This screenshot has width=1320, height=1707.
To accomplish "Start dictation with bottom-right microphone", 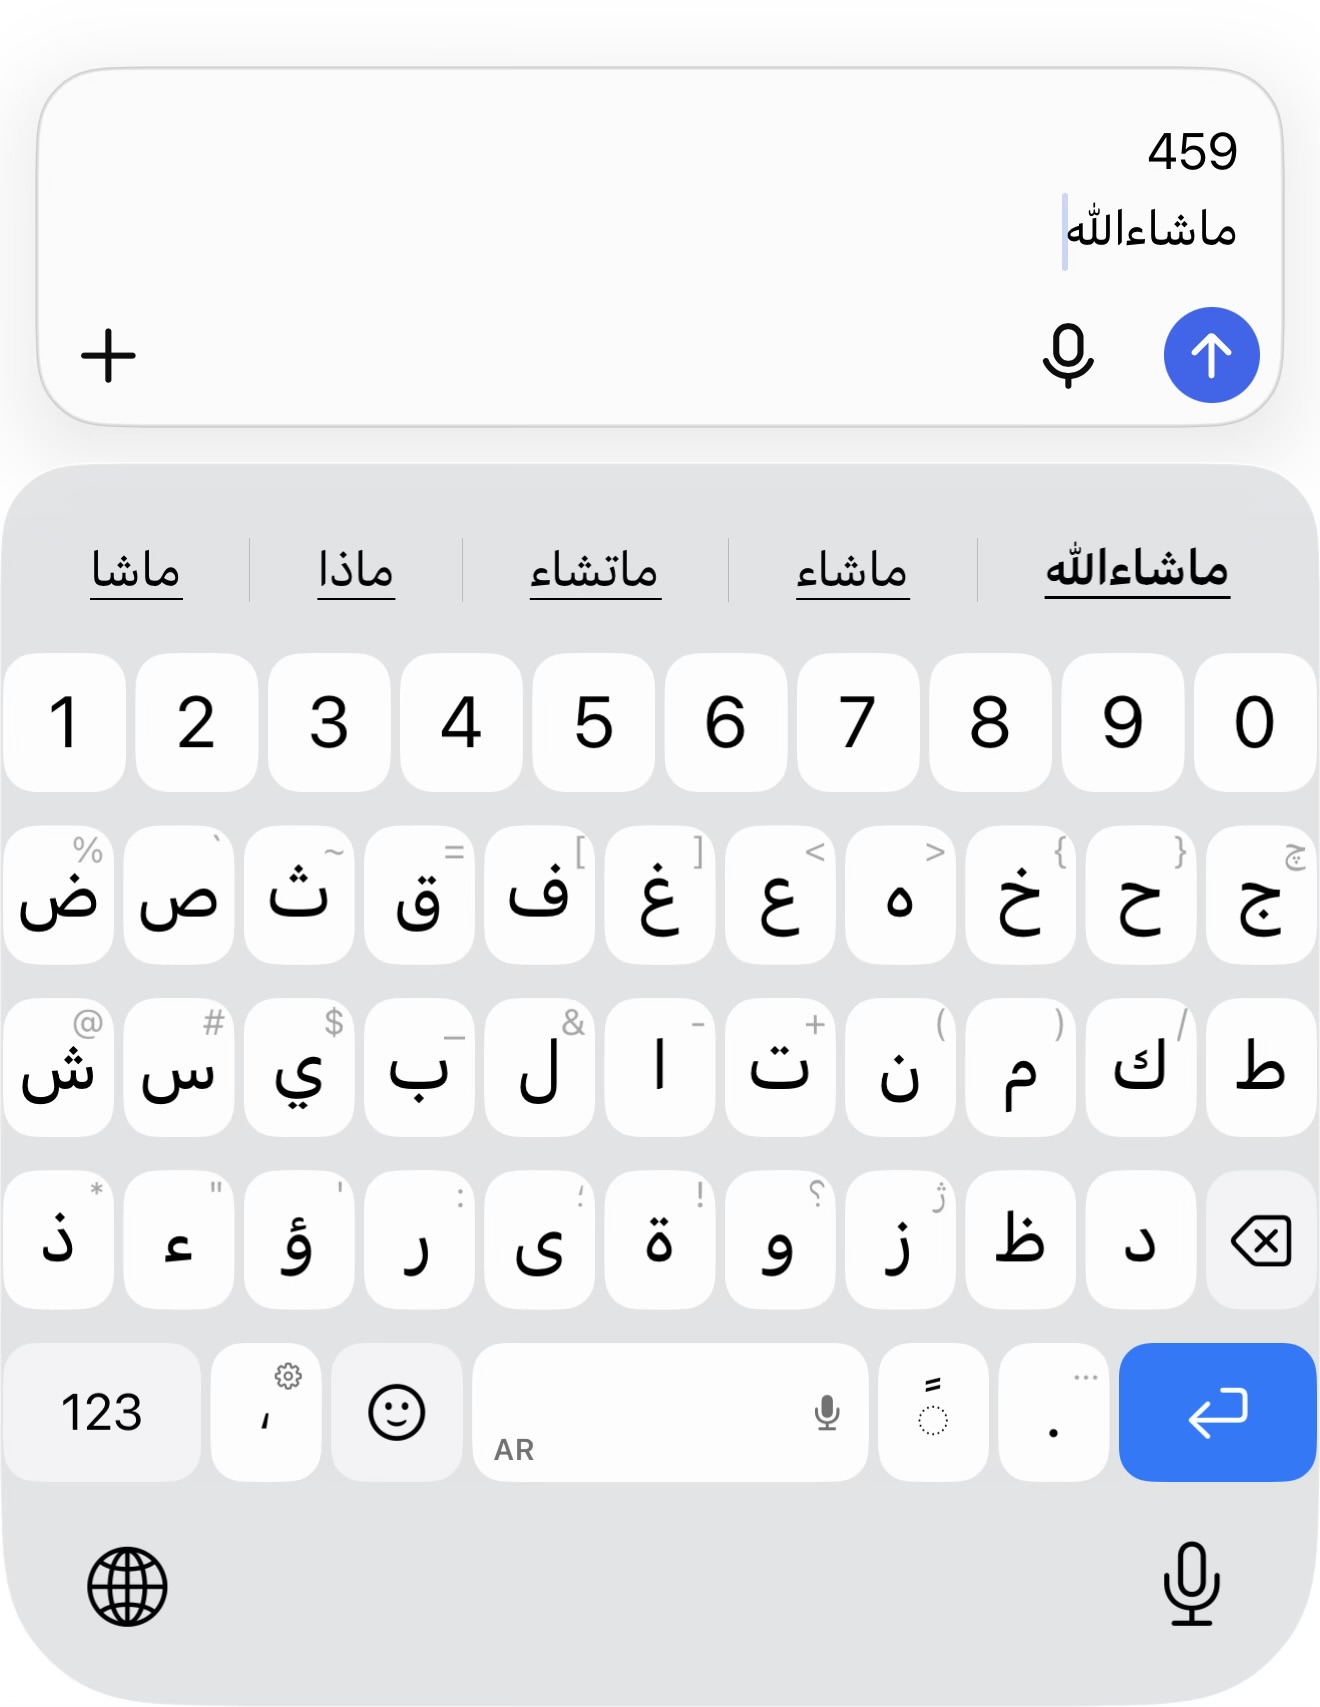I will (x=1191, y=1584).
